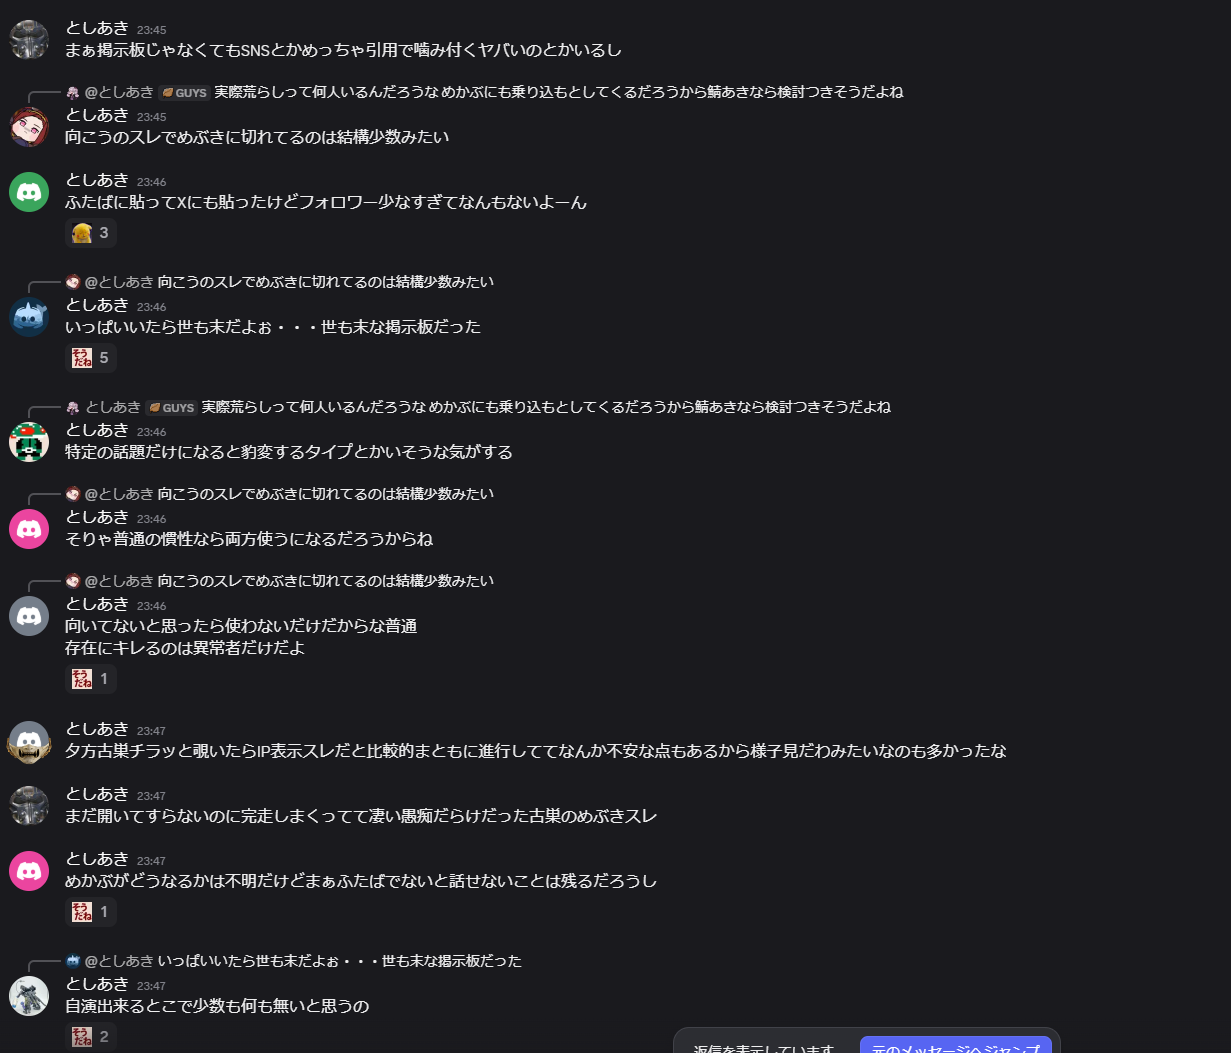Click the 23:46 timestamp on ふたばに貼って message
The image size is (1231, 1053).
151,182
